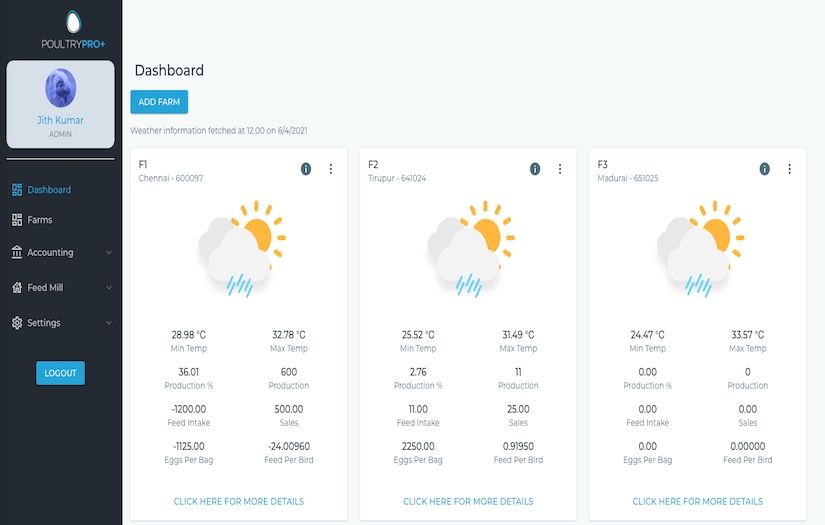Show info for farm F1 Chennai
The width and height of the screenshot is (825, 525).
pos(306,169)
